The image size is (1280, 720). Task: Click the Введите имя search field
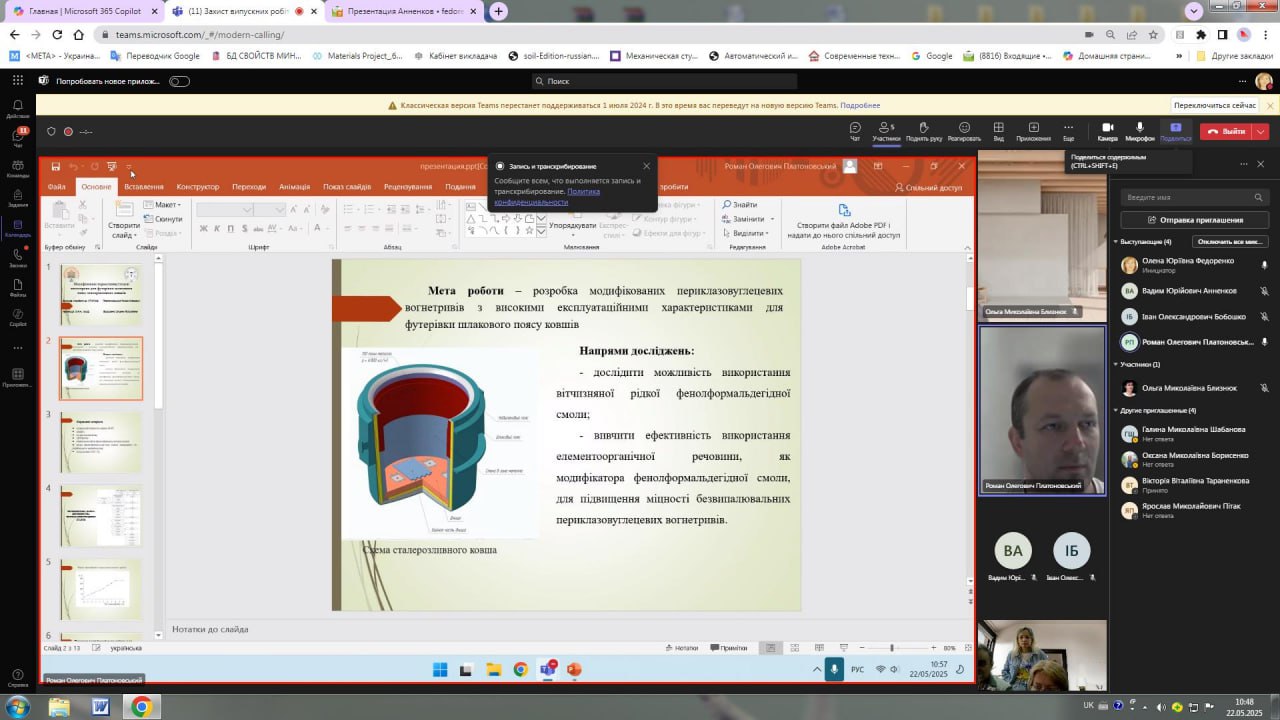pyautogui.click(x=1195, y=197)
